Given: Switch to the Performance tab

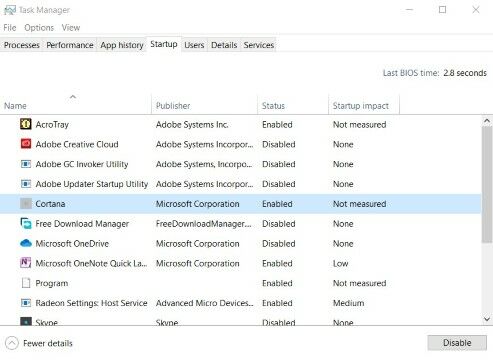Looking at the screenshot, I should (70, 45).
